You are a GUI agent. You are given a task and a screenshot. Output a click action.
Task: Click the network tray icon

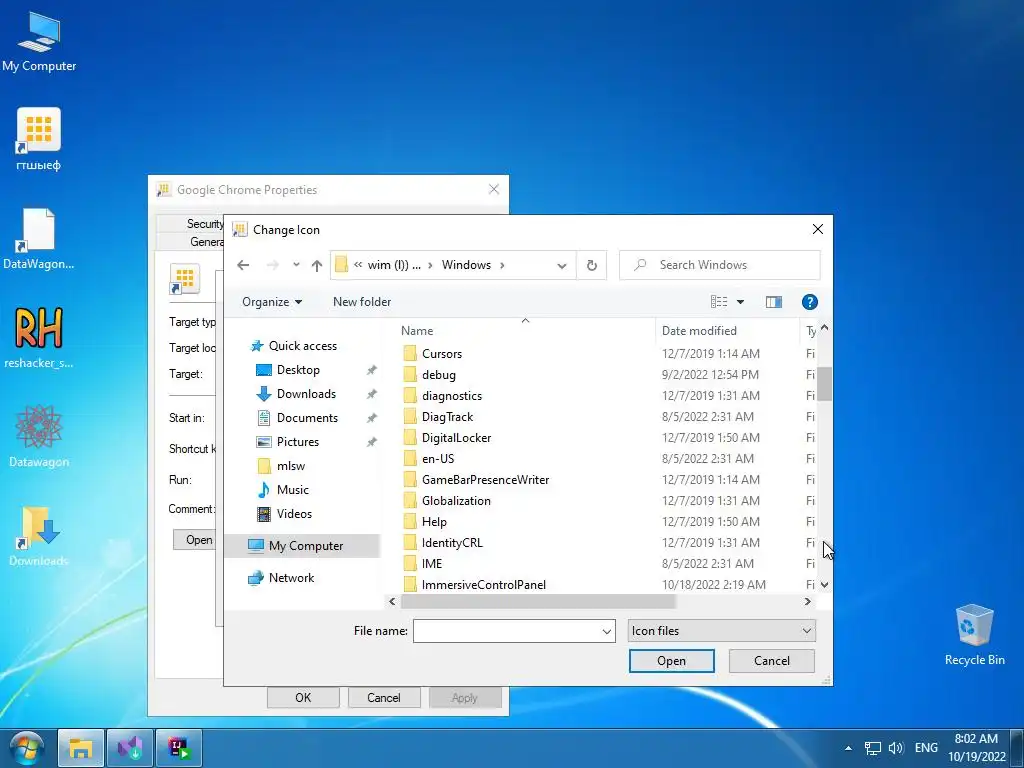[872, 748]
